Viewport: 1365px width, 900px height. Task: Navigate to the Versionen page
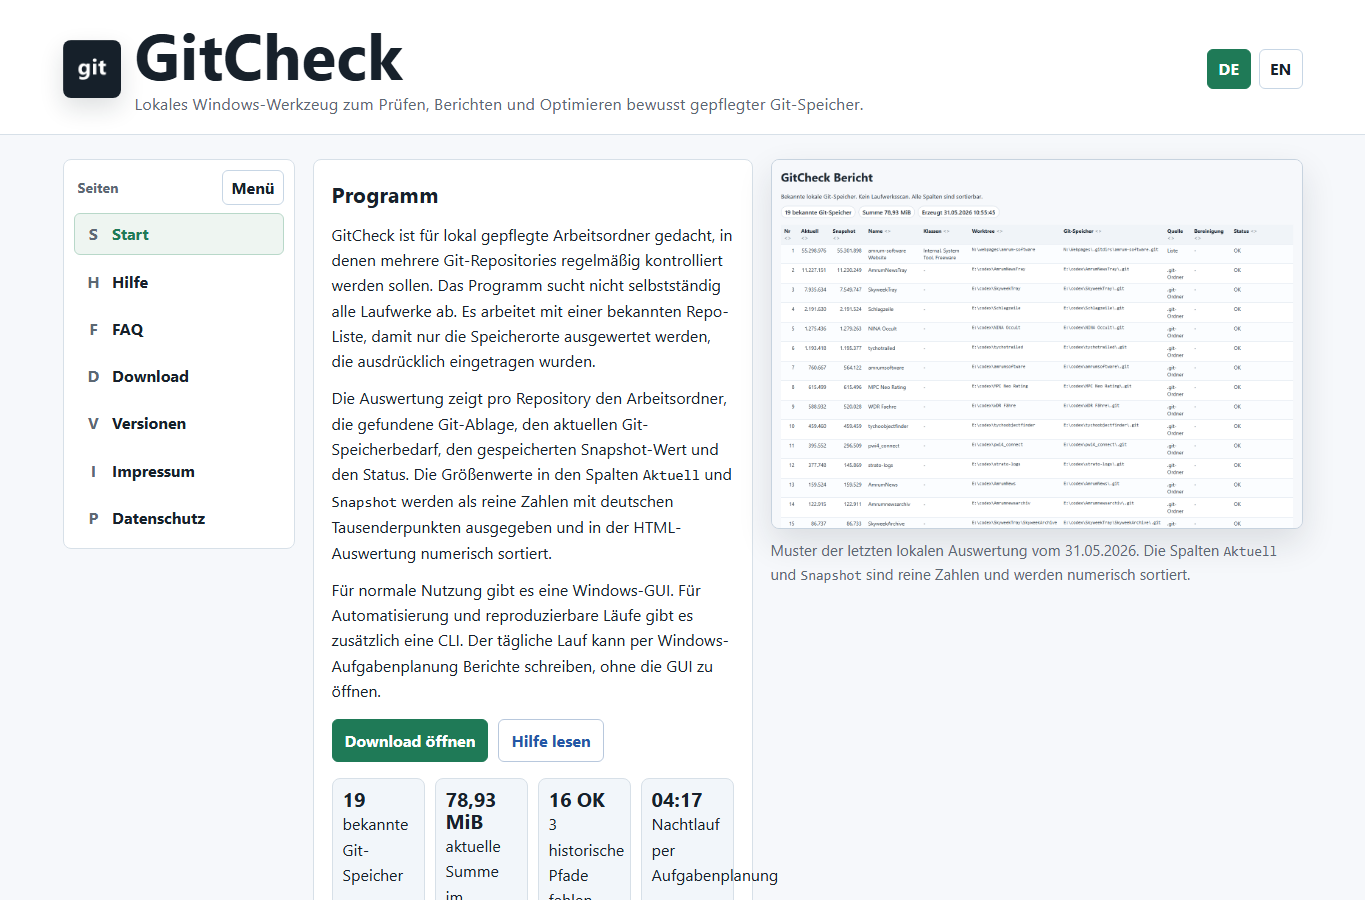[x=179, y=423]
